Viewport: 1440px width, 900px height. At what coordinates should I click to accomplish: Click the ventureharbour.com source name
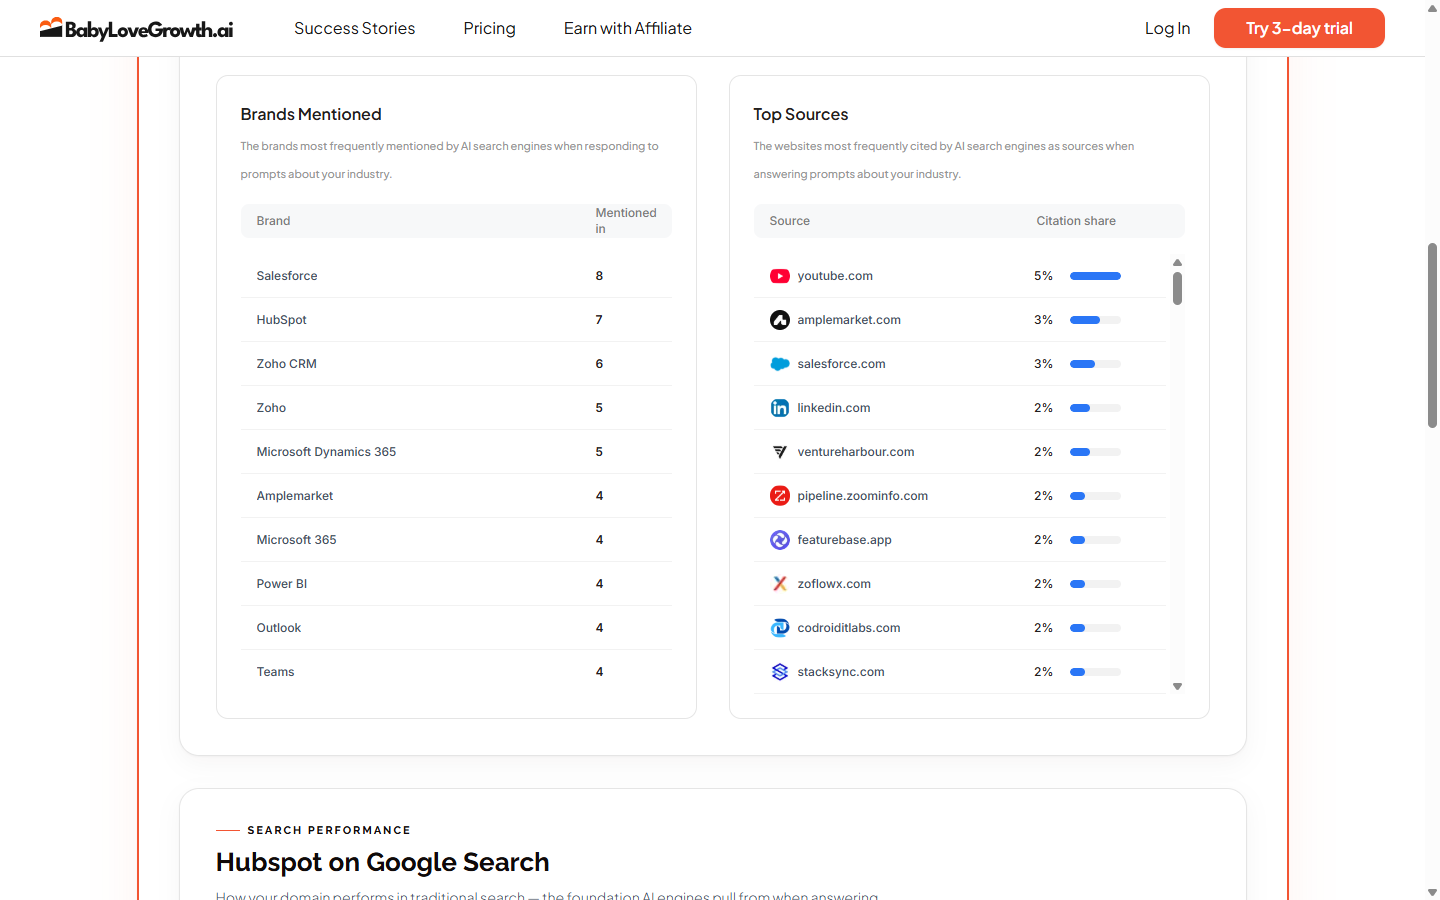(856, 452)
